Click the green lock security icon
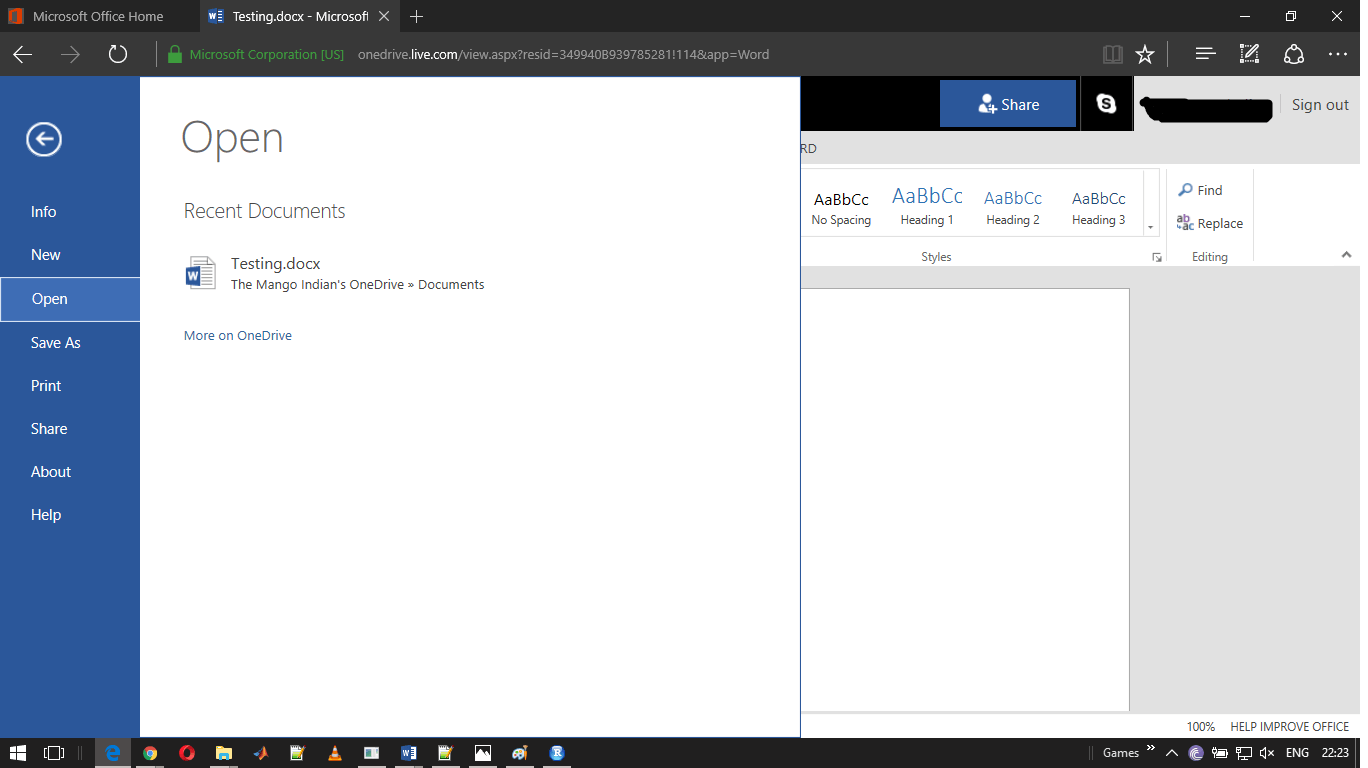 tap(175, 54)
